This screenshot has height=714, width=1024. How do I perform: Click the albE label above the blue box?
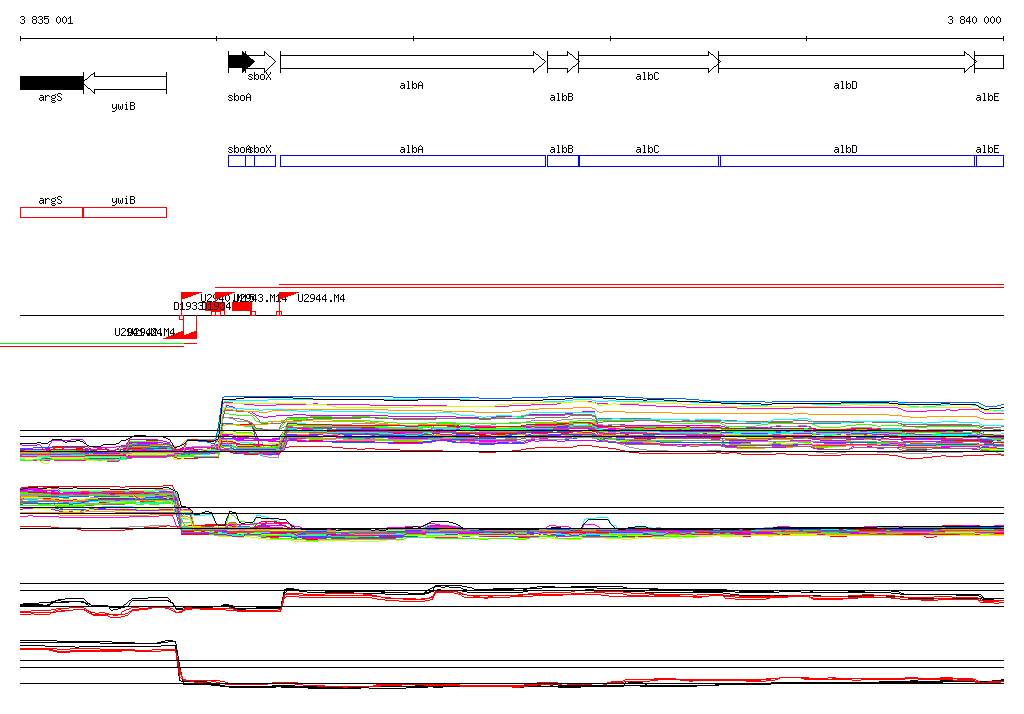pyautogui.click(x=987, y=150)
